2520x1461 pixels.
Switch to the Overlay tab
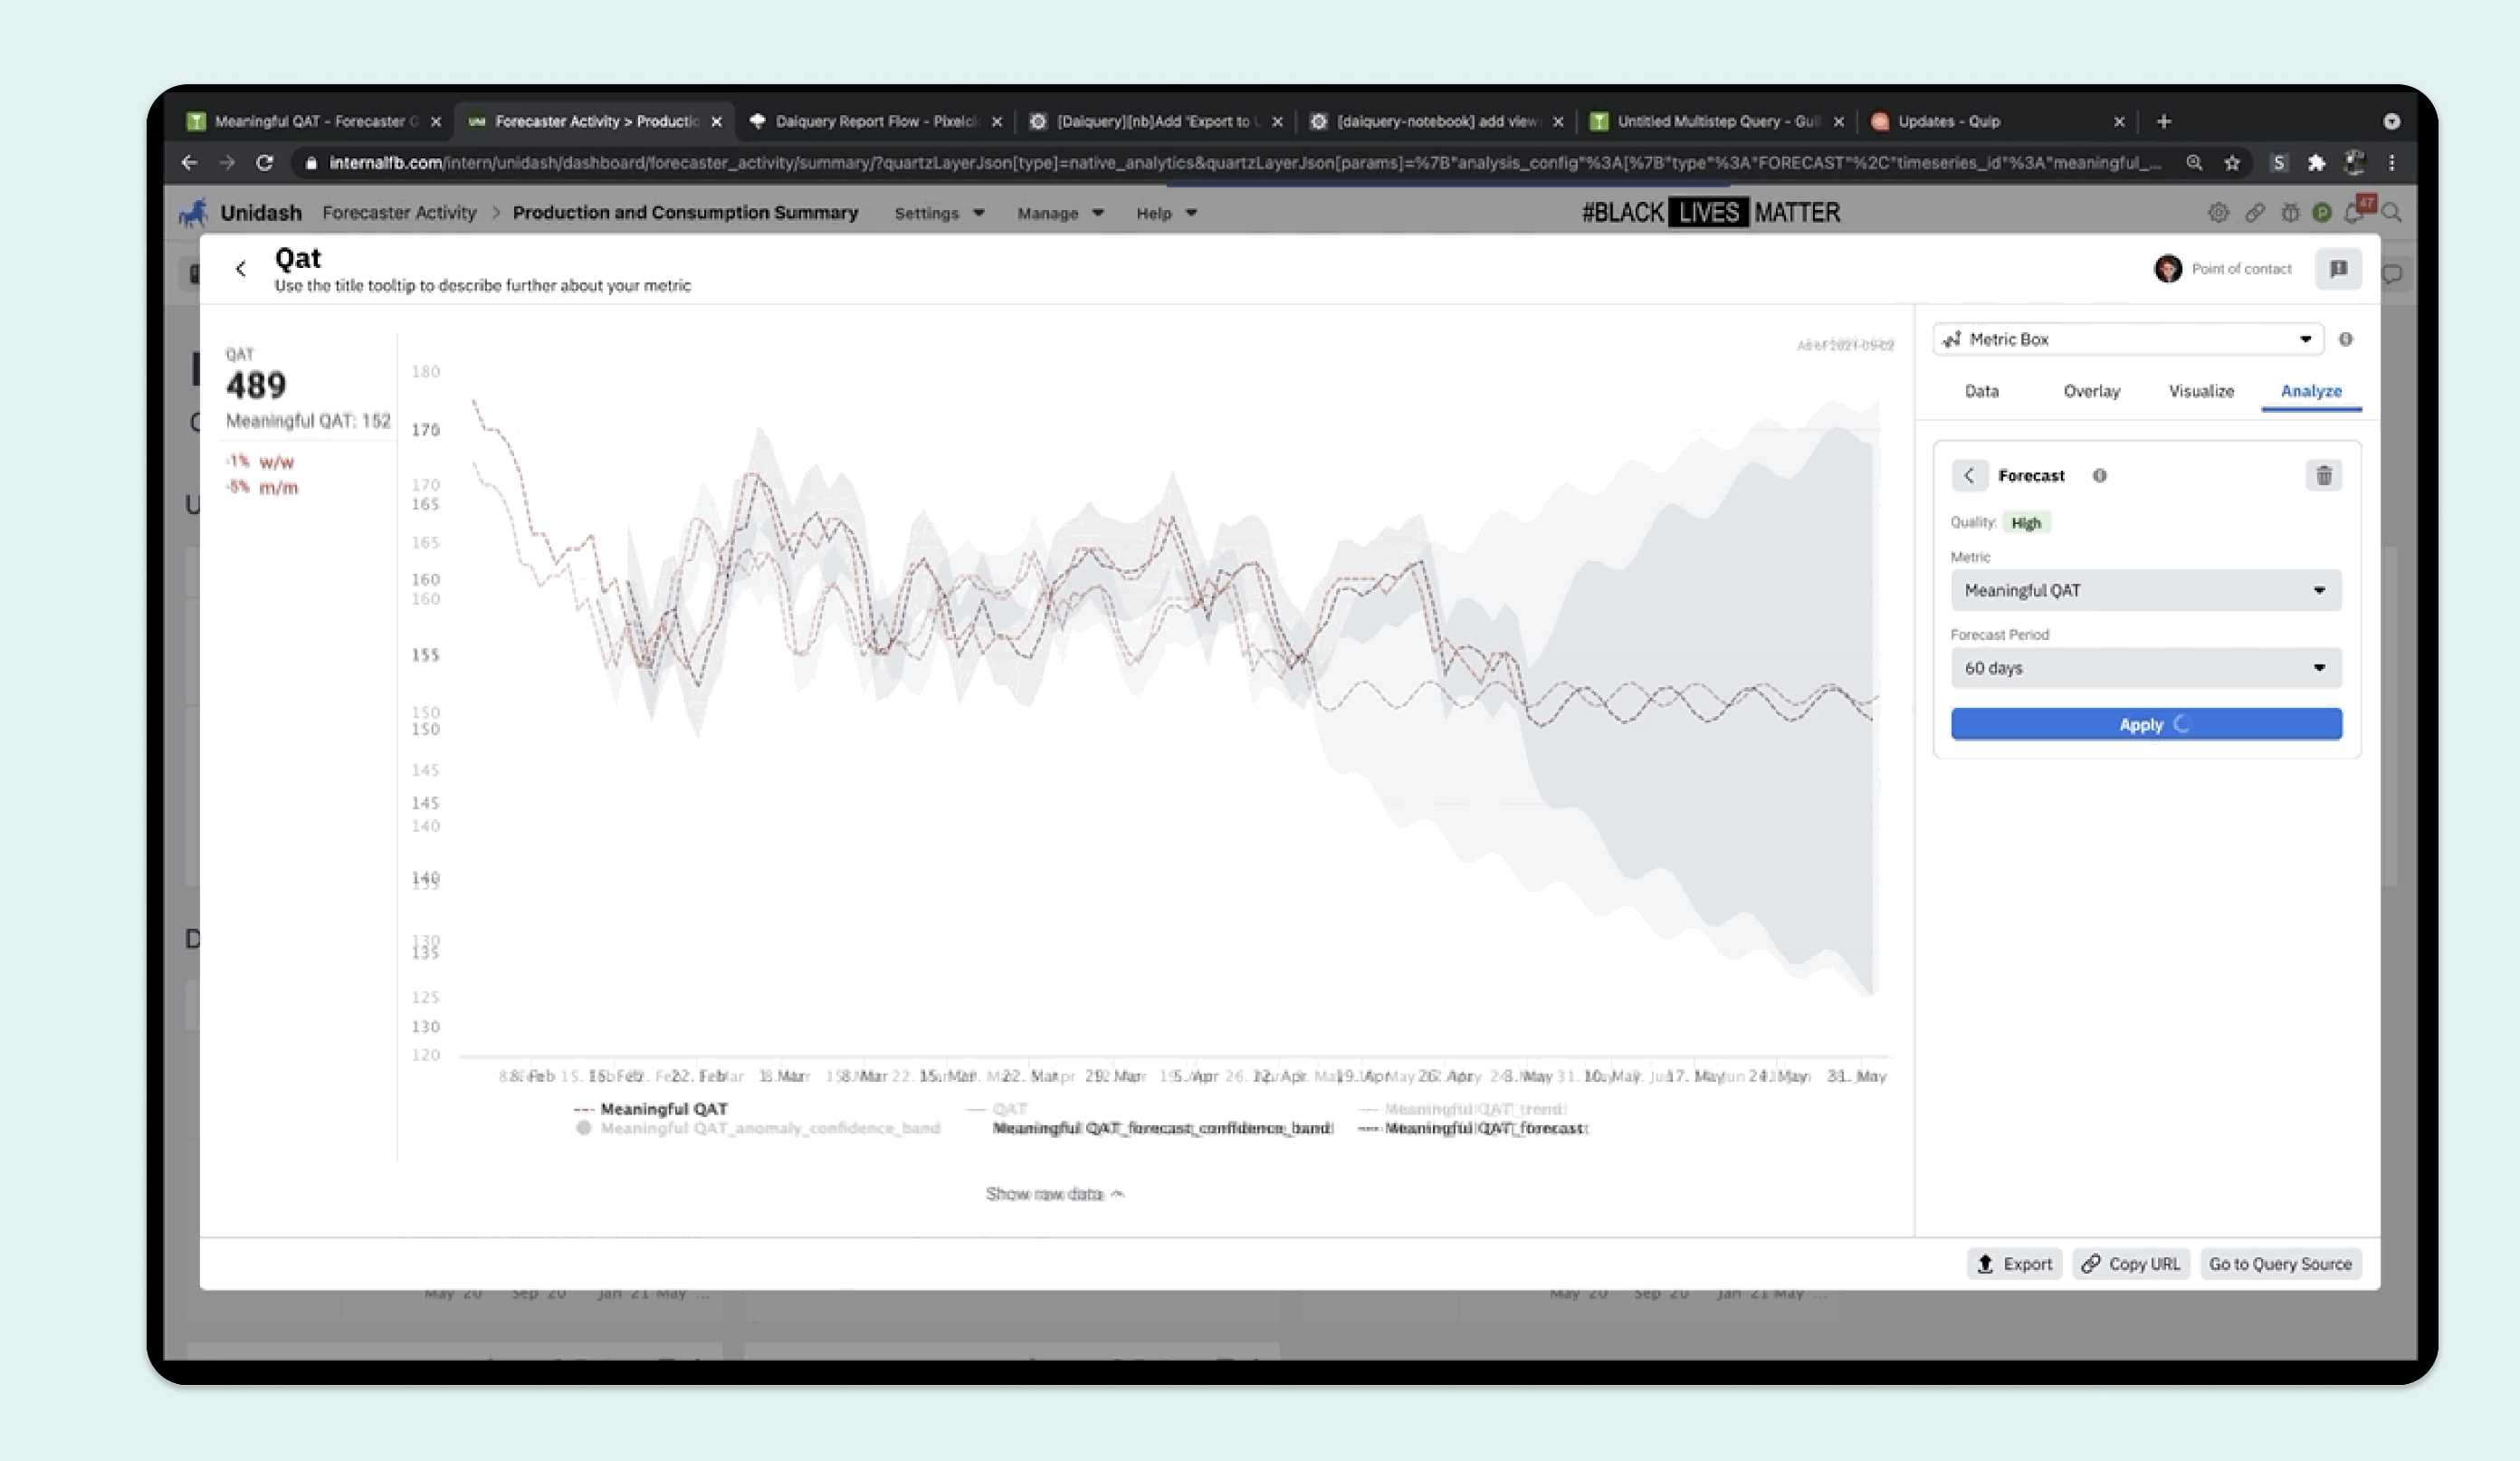pyautogui.click(x=2091, y=391)
